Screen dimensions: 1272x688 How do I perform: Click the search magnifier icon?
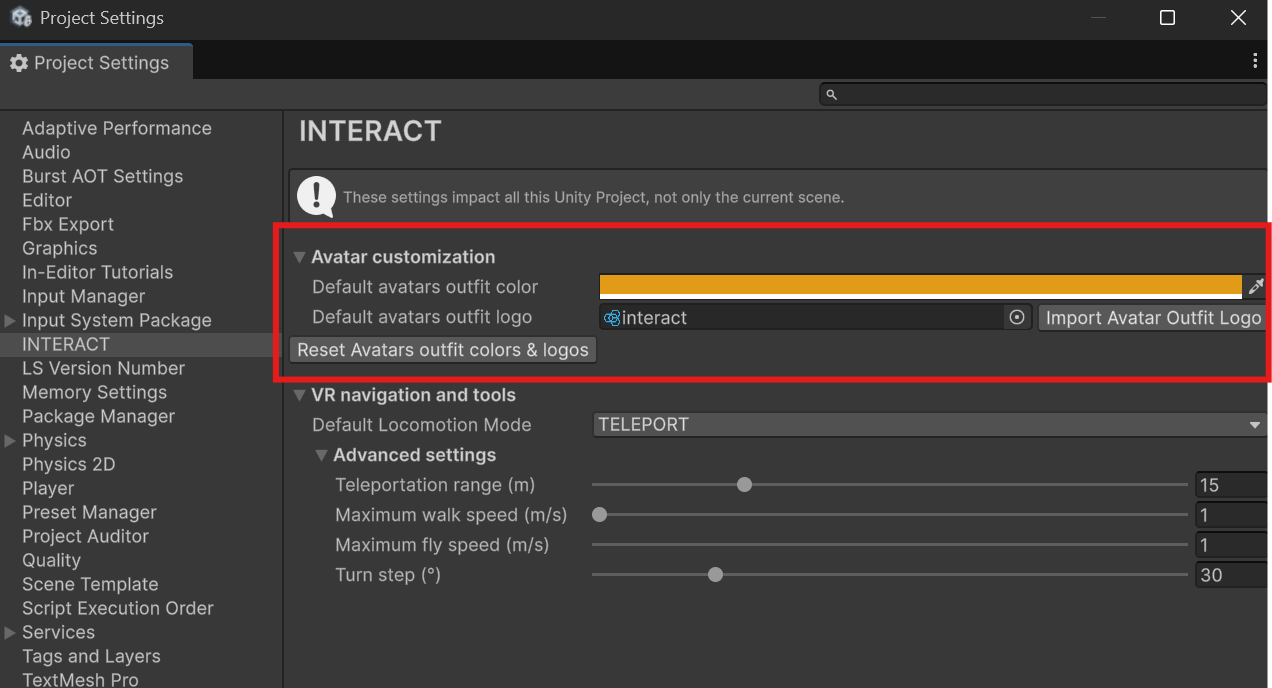[x=831, y=95]
